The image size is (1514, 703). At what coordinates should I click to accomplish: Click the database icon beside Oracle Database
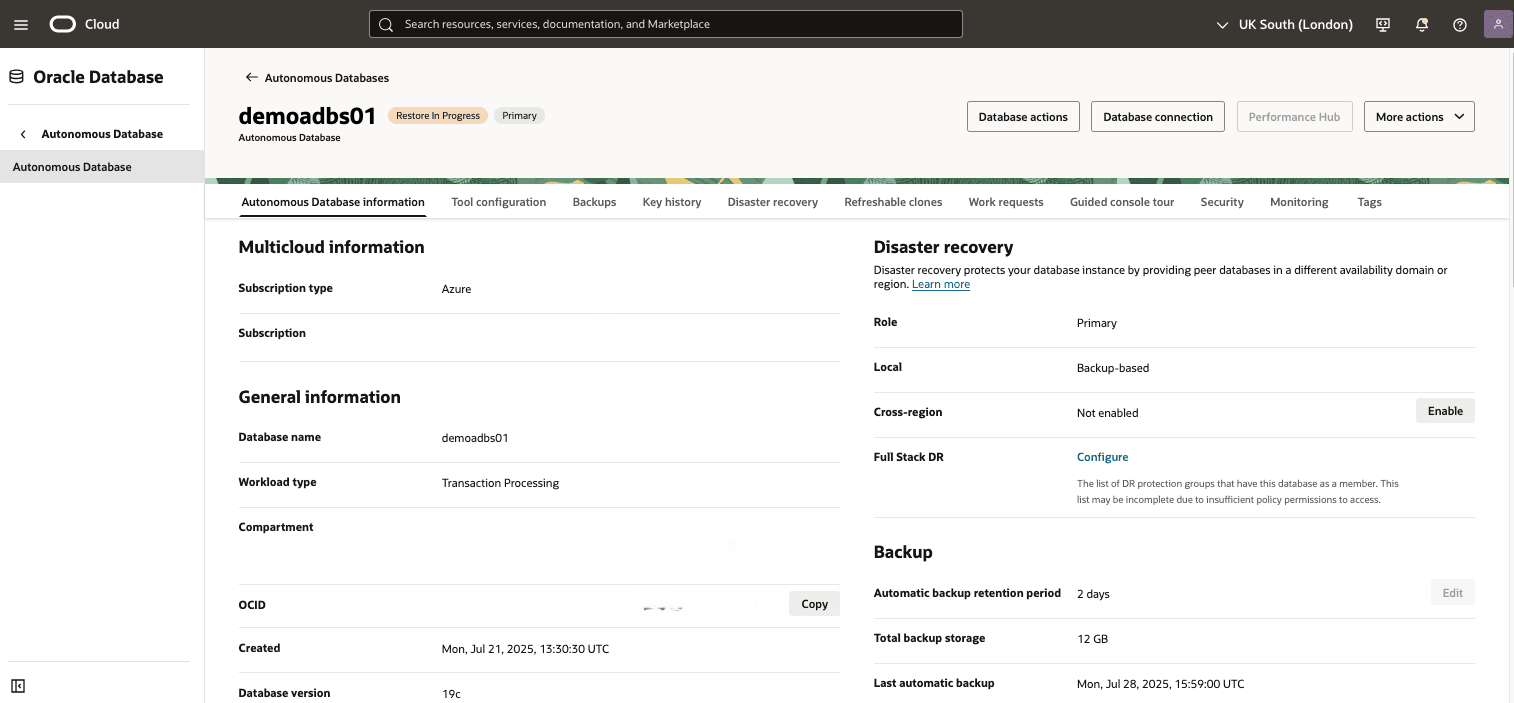14,76
